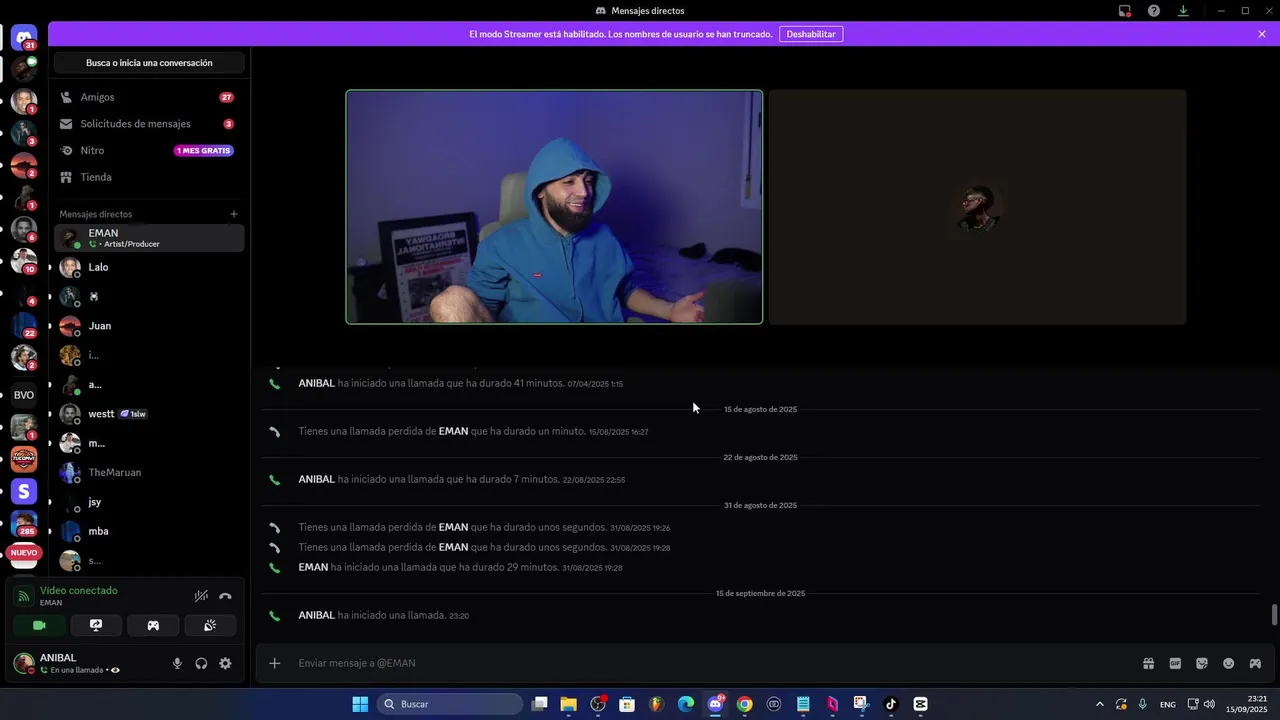Click the taskbar Buscar search box
This screenshot has width=1280, height=720.
pos(450,704)
